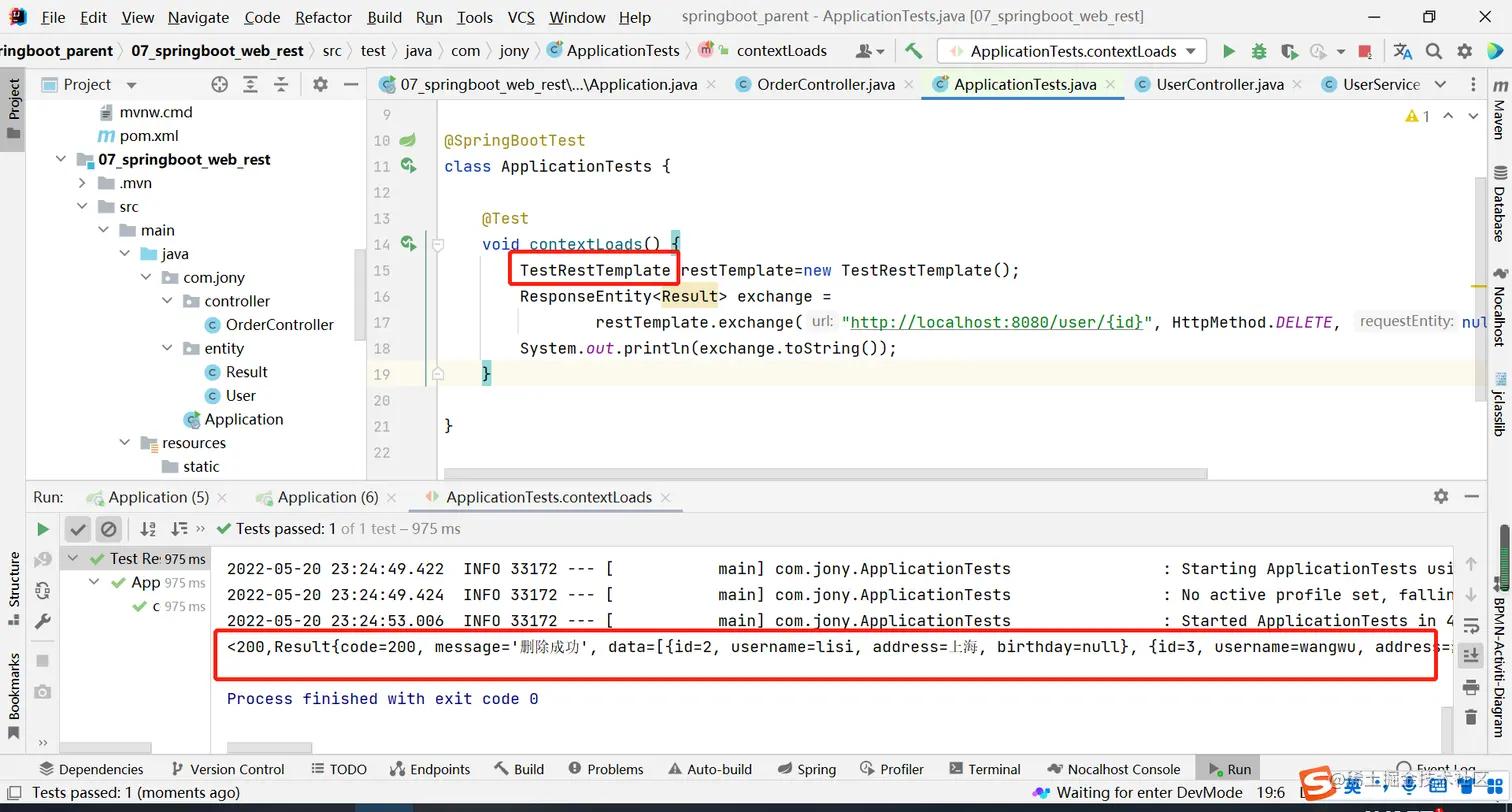
Task: Run with coverage from the main toolbar
Action: (1289, 51)
